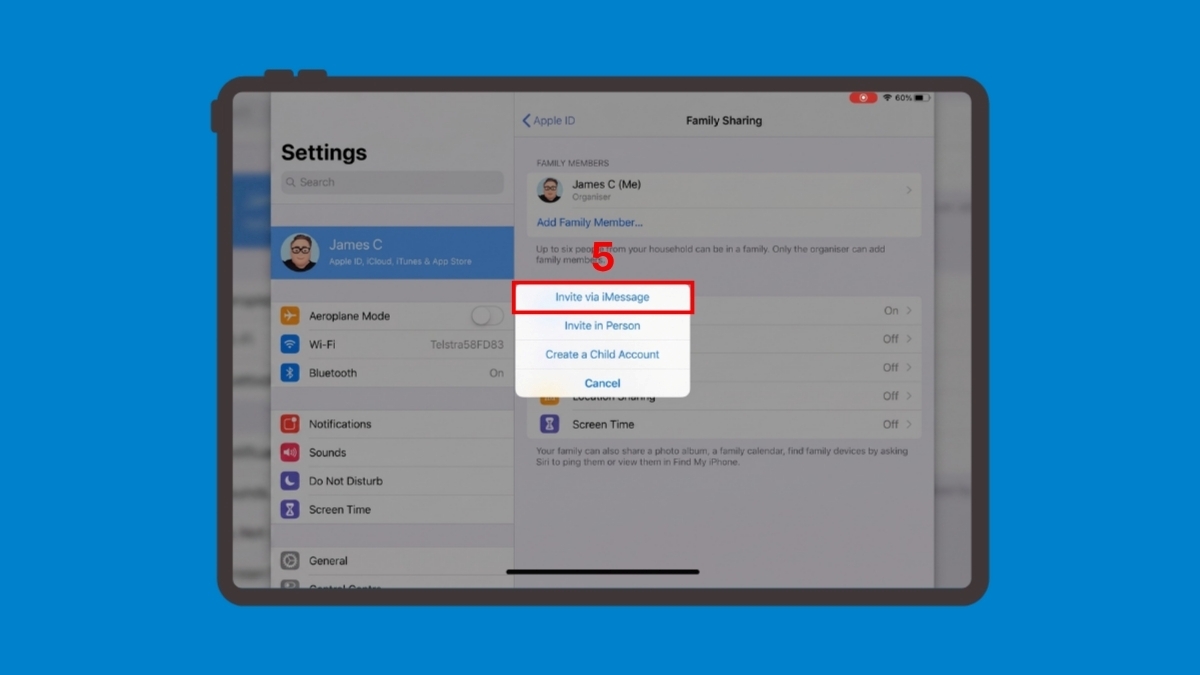Click James C sidebar profile picture
The height and width of the screenshot is (675, 1200).
click(x=300, y=252)
